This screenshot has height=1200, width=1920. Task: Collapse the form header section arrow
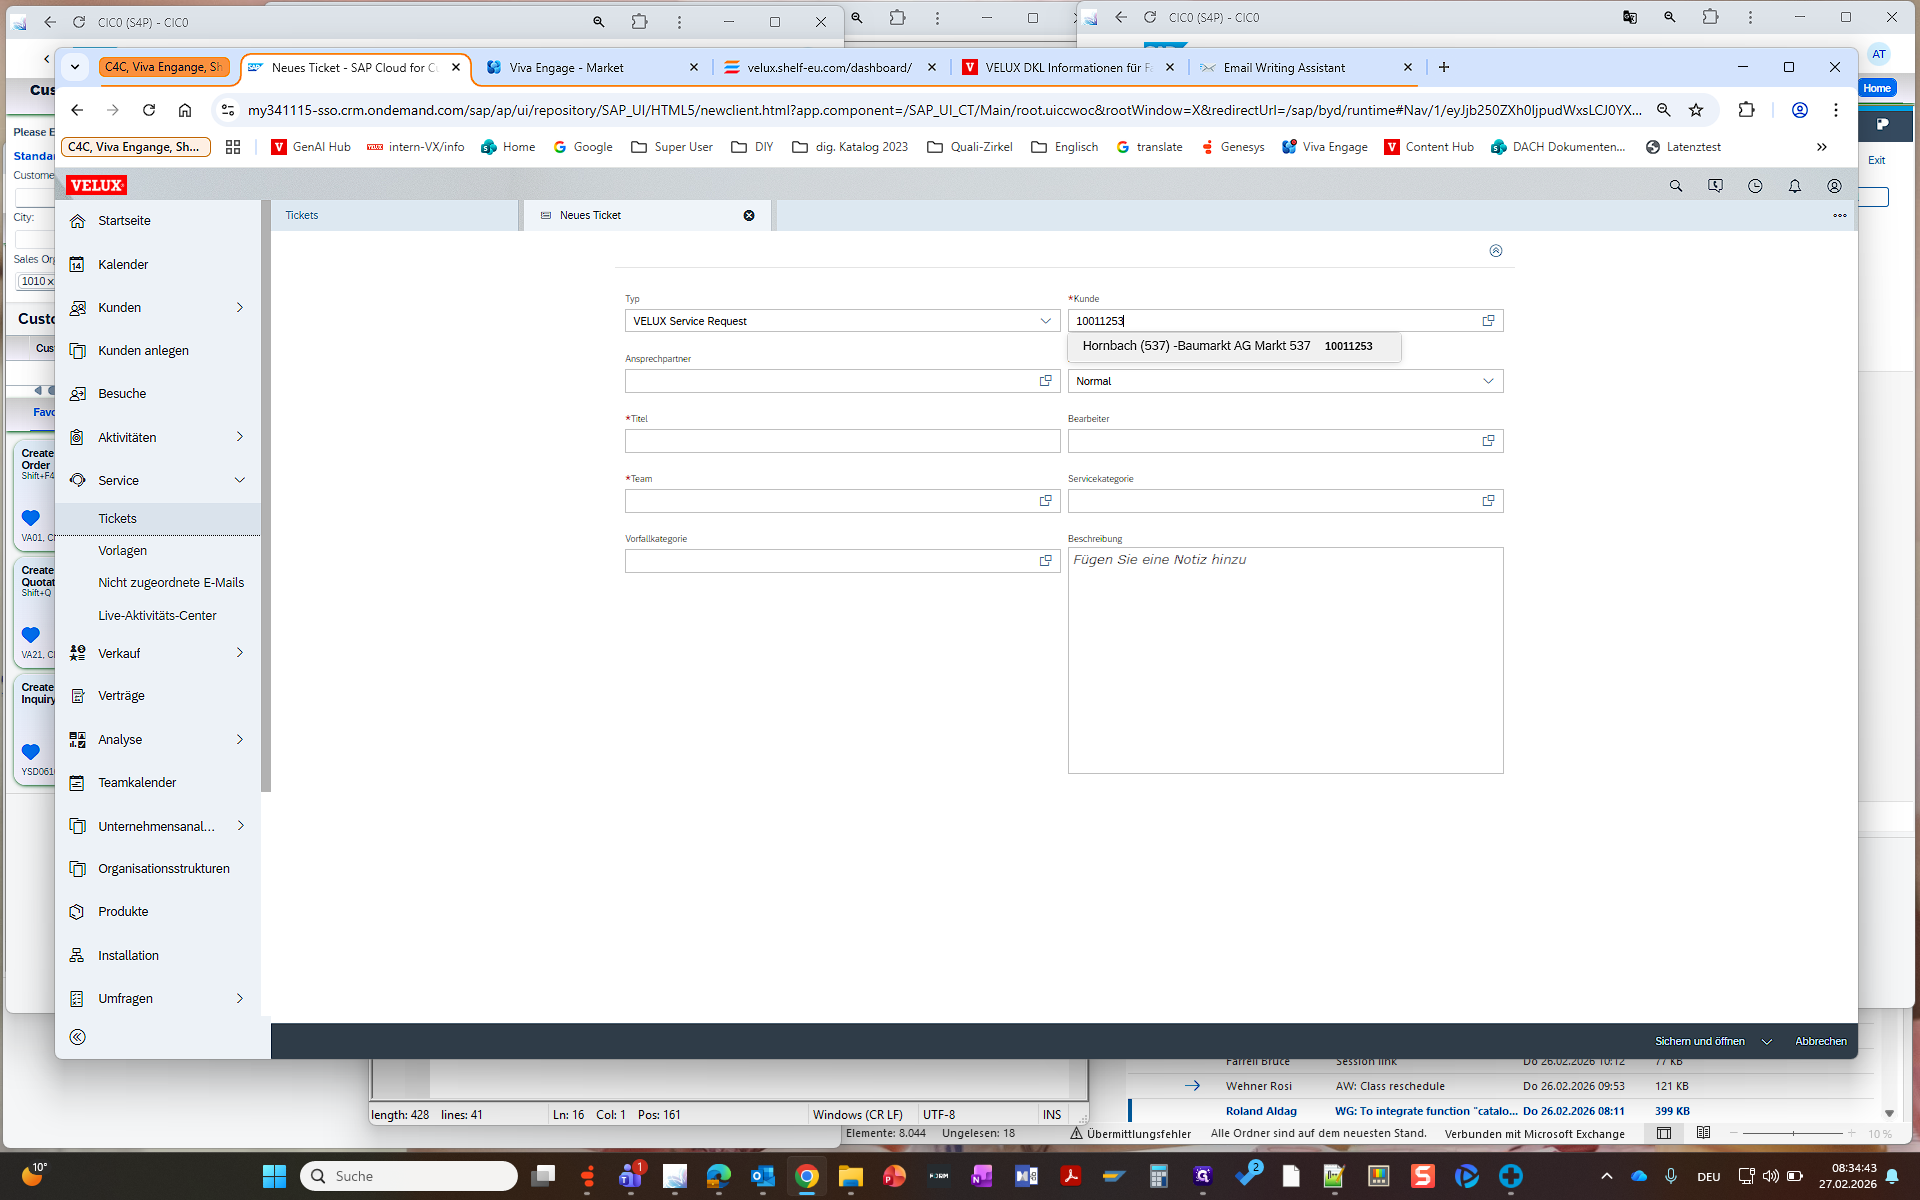1496,251
